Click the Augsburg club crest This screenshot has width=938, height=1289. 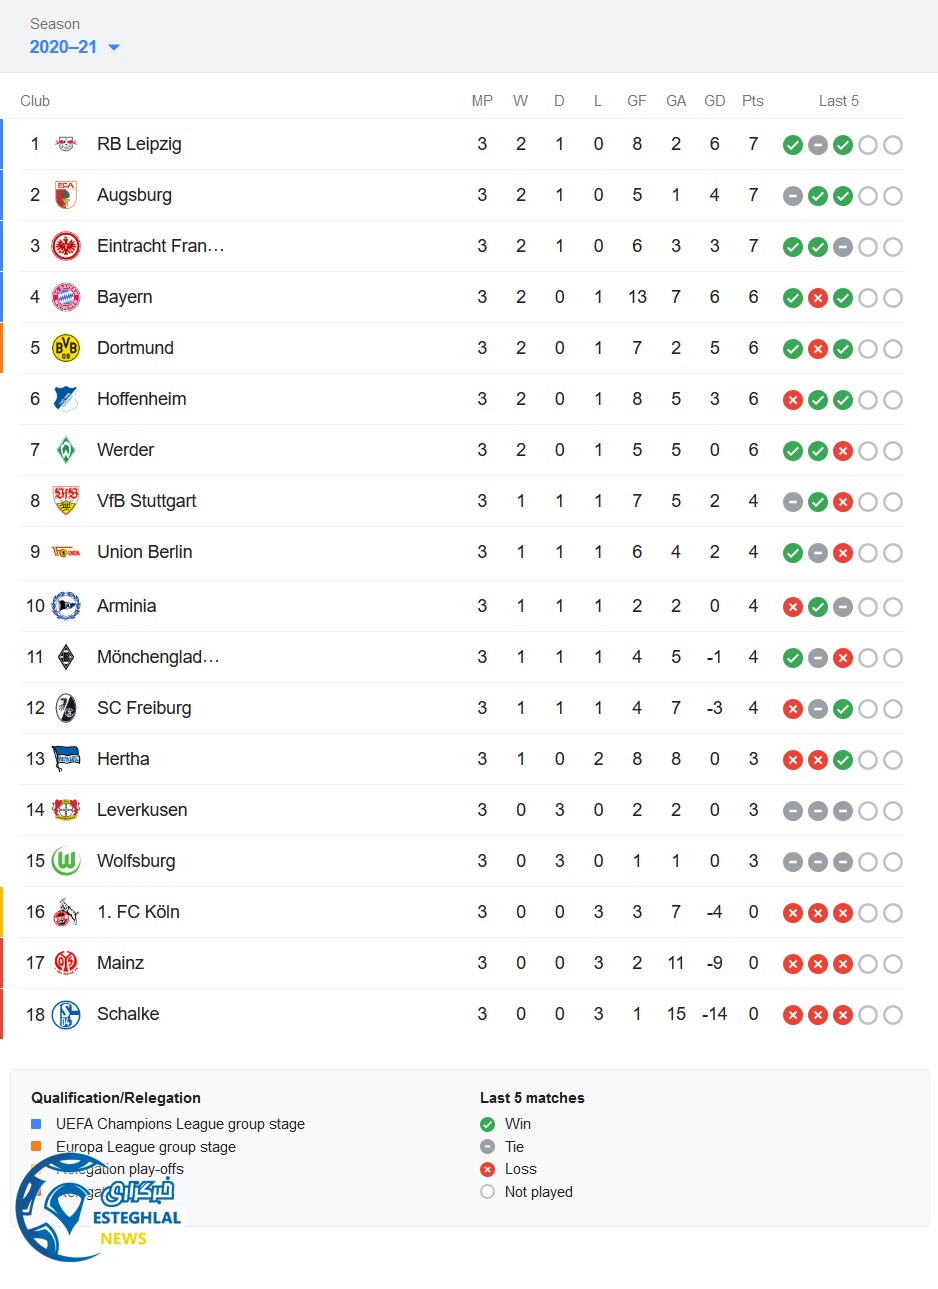[66, 195]
